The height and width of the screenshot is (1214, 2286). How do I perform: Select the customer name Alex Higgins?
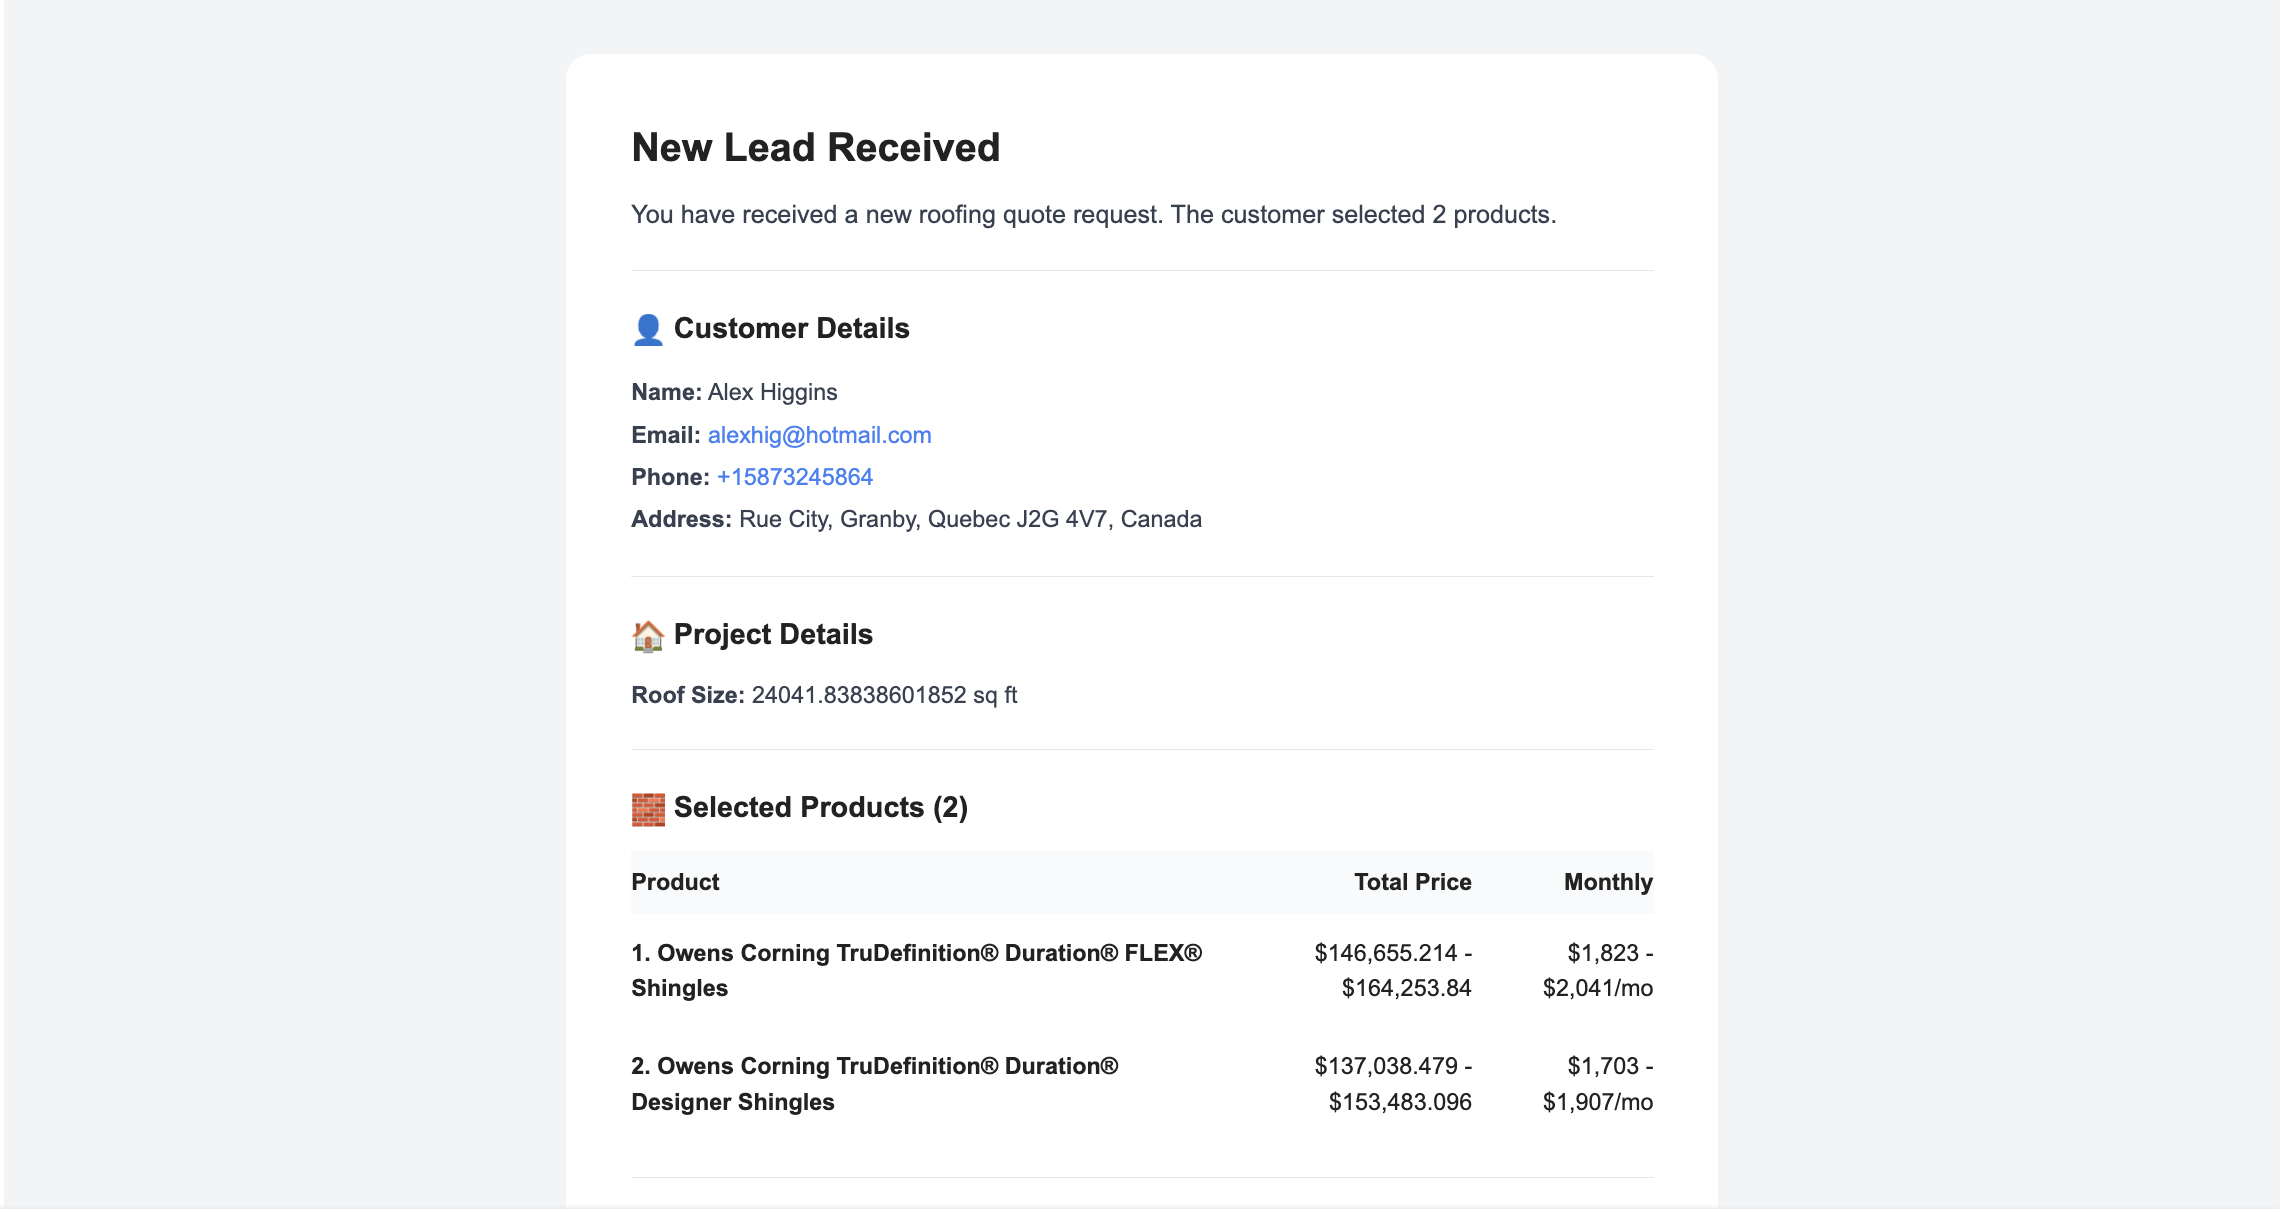(772, 392)
